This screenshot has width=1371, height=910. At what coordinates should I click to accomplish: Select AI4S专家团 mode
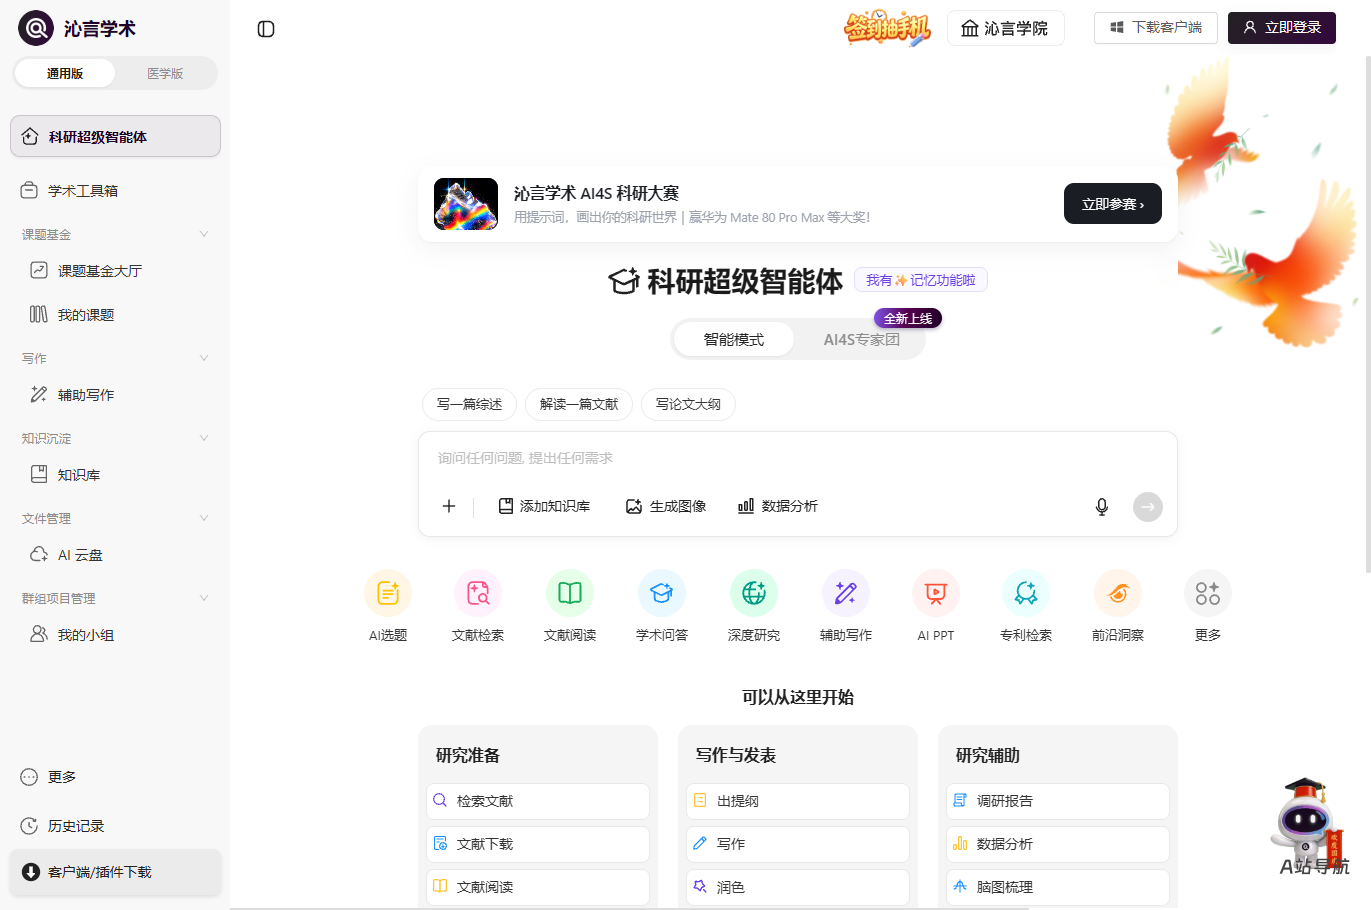tap(862, 340)
